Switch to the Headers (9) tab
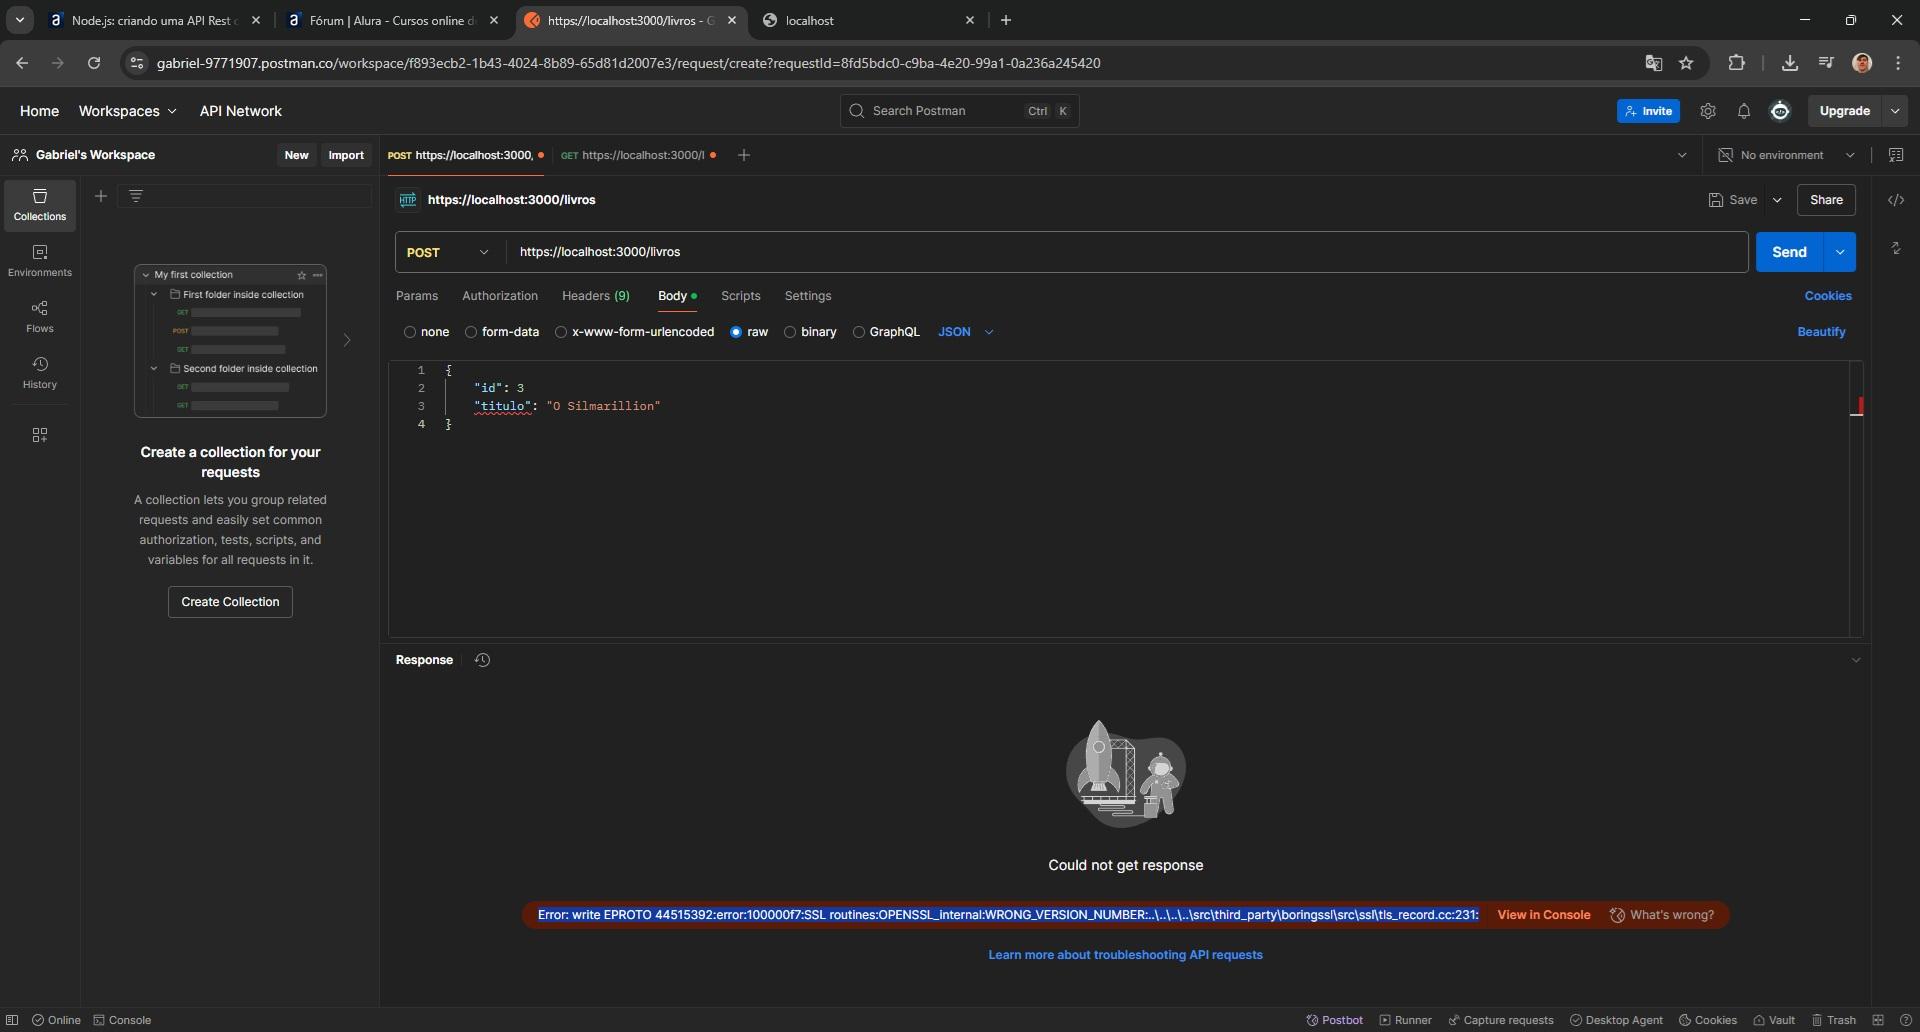Image resolution: width=1920 pixels, height=1032 pixels. point(596,296)
